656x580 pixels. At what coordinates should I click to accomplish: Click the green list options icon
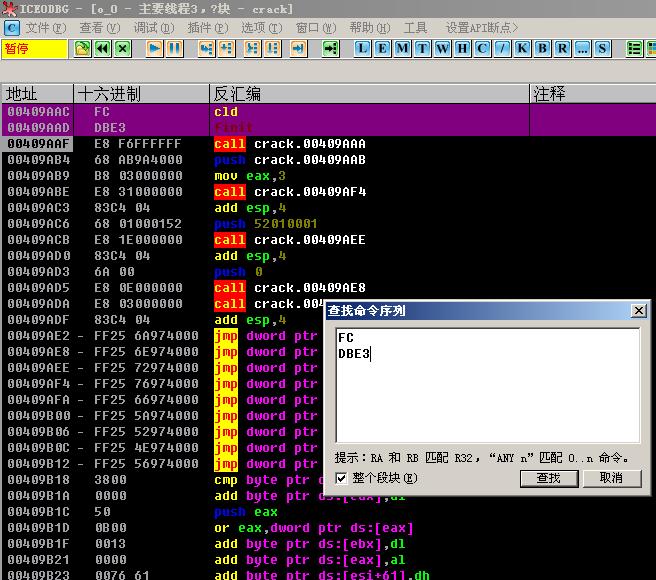pyautogui.click(x=634, y=49)
